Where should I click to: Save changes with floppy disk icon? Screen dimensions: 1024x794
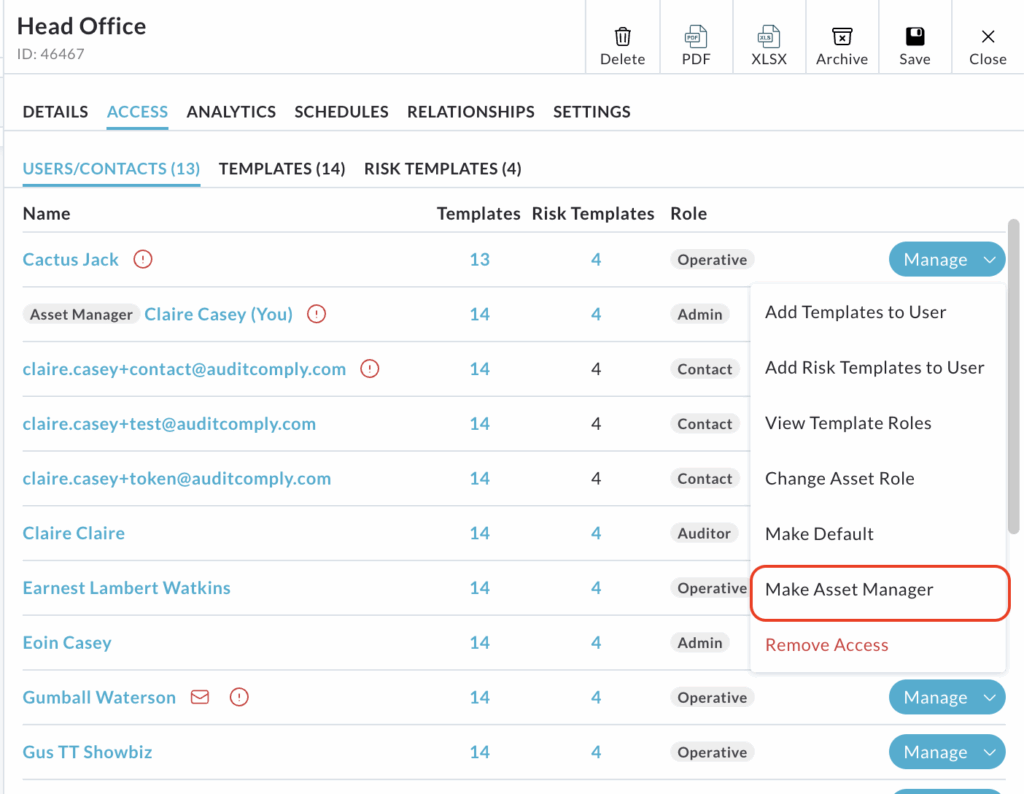(914, 37)
